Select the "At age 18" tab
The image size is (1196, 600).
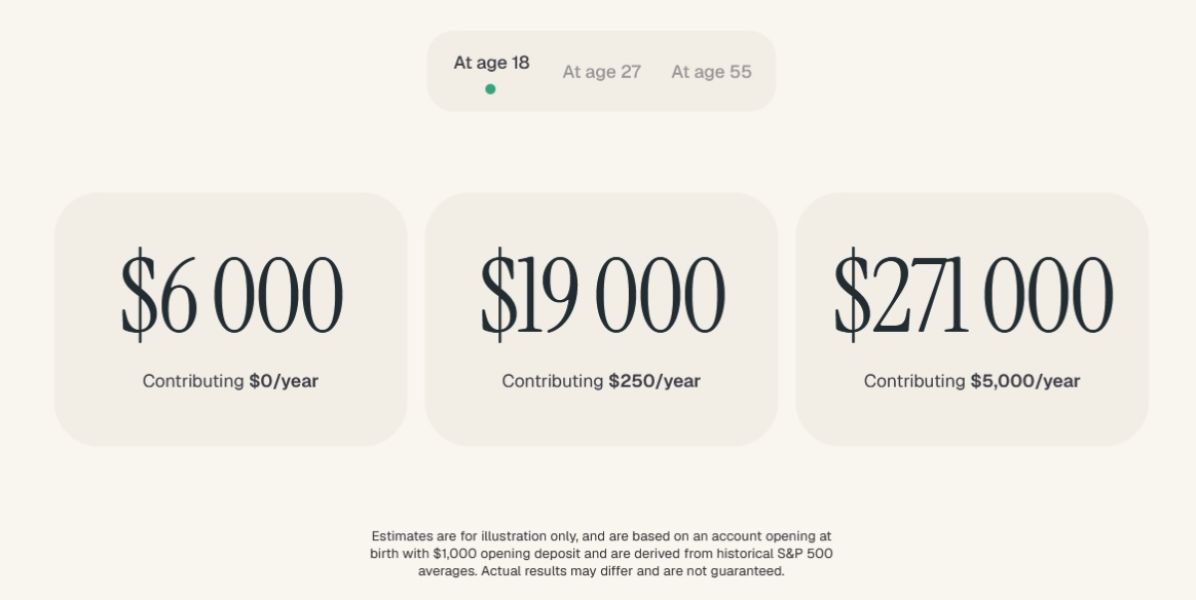pos(491,63)
